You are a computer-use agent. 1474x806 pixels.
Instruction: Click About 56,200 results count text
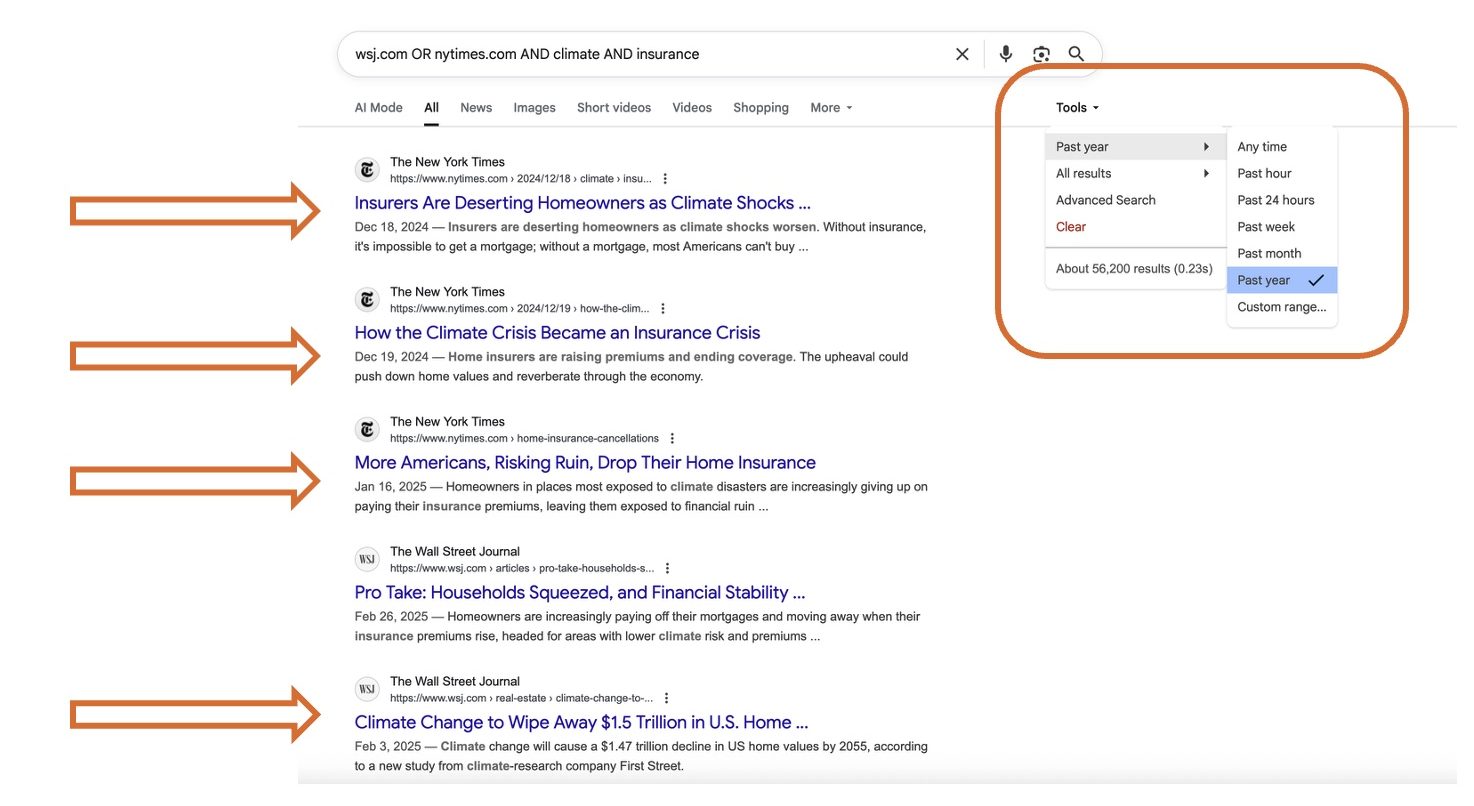(1134, 269)
